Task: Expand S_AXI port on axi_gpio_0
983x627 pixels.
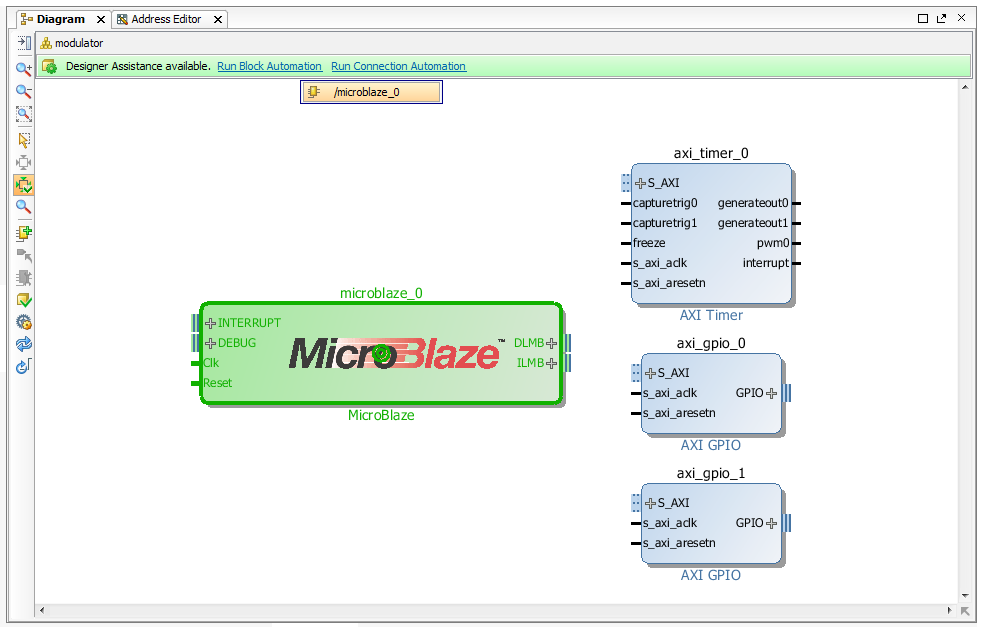Action: (x=650, y=374)
